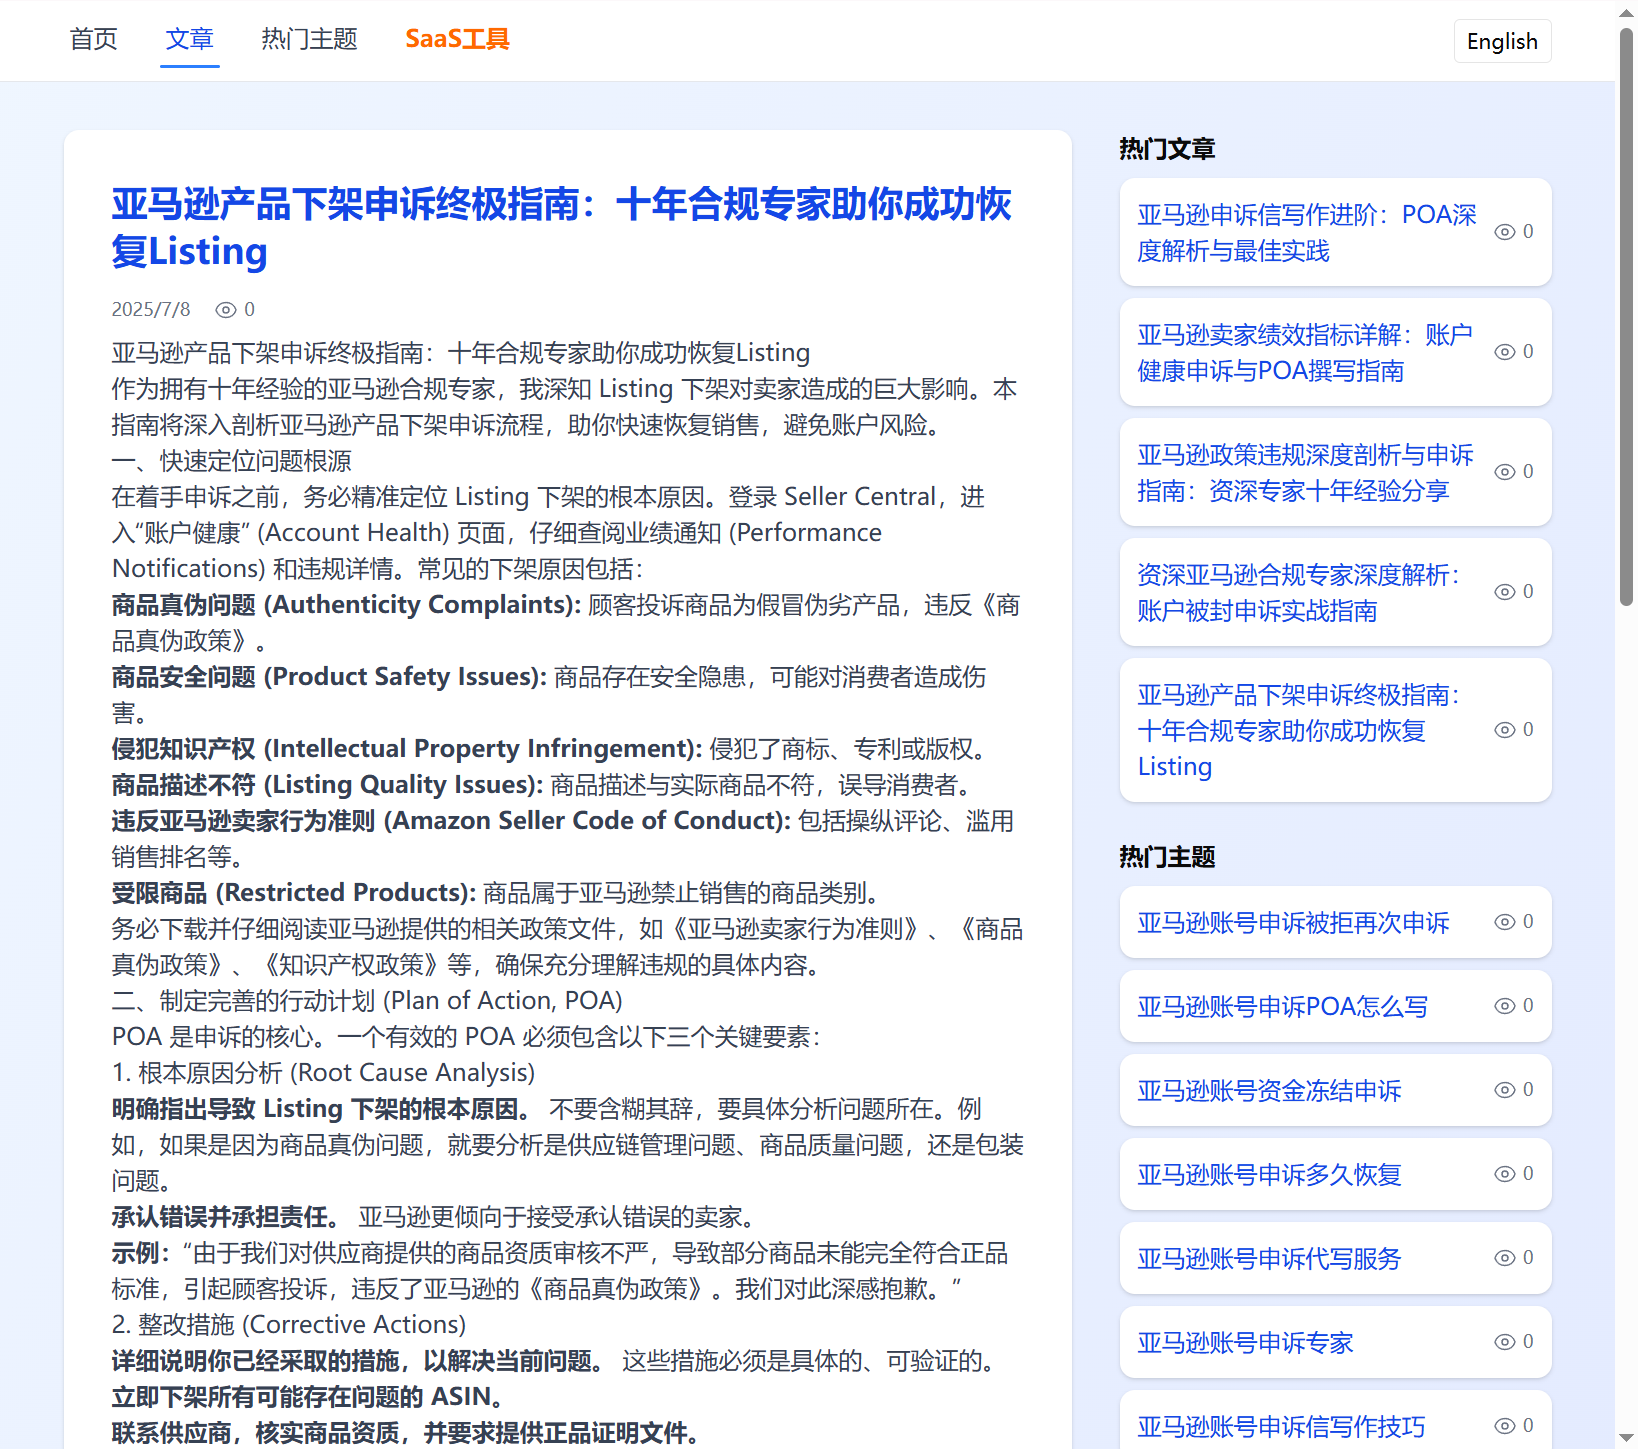Click the scrollbar down arrow
Viewport: 1638px width, 1449px height.
(x=1626, y=1438)
